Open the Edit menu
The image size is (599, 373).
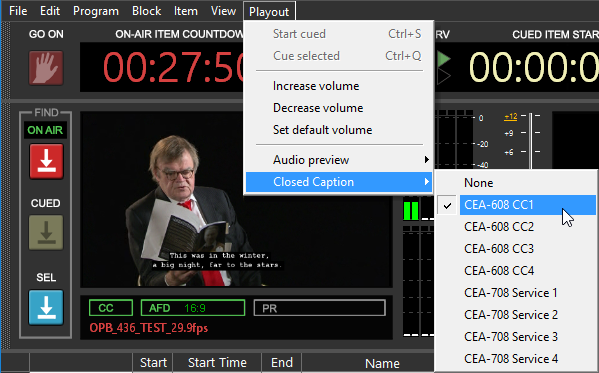(50, 11)
